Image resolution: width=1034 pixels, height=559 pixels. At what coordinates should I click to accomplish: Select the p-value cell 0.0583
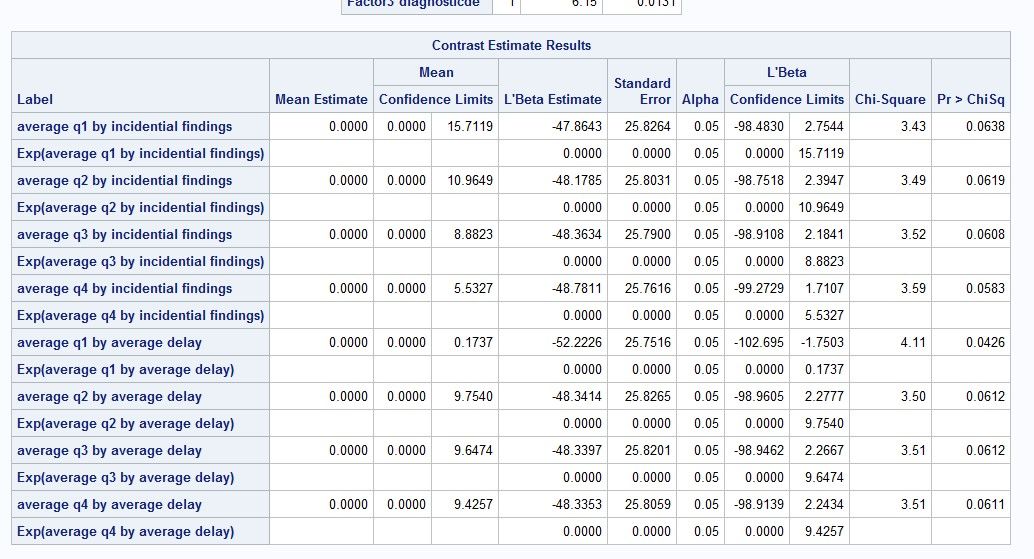(x=985, y=288)
